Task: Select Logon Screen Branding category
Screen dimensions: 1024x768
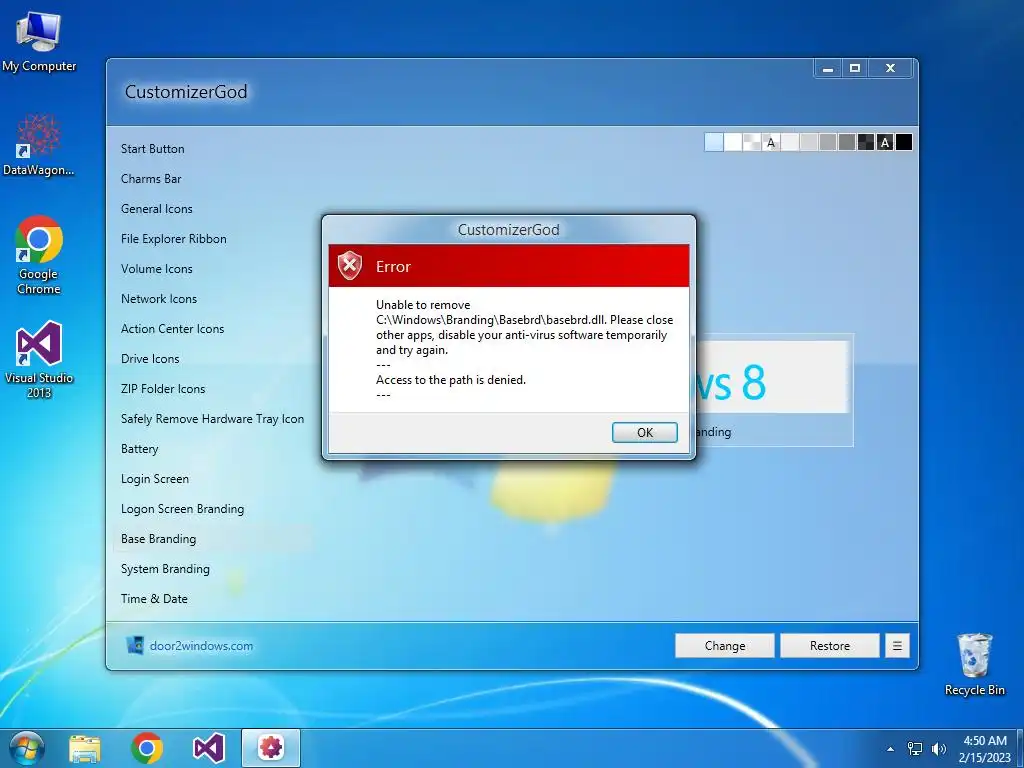Action: click(182, 509)
